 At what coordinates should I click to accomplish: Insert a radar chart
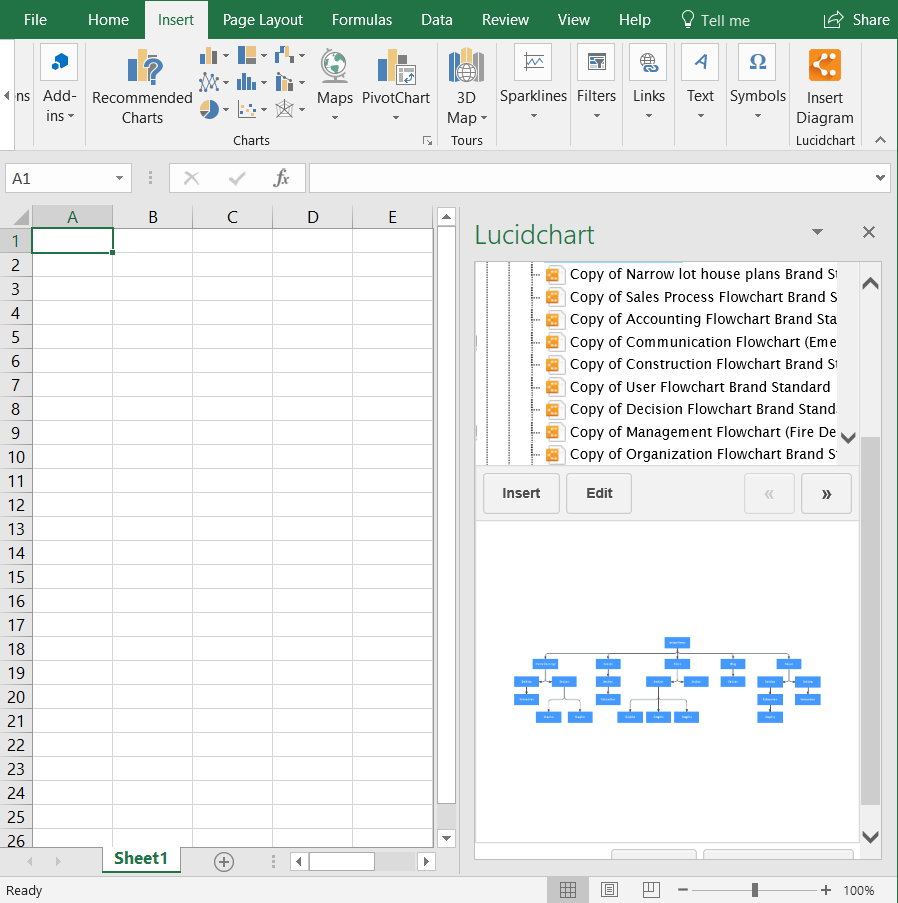tap(289, 109)
